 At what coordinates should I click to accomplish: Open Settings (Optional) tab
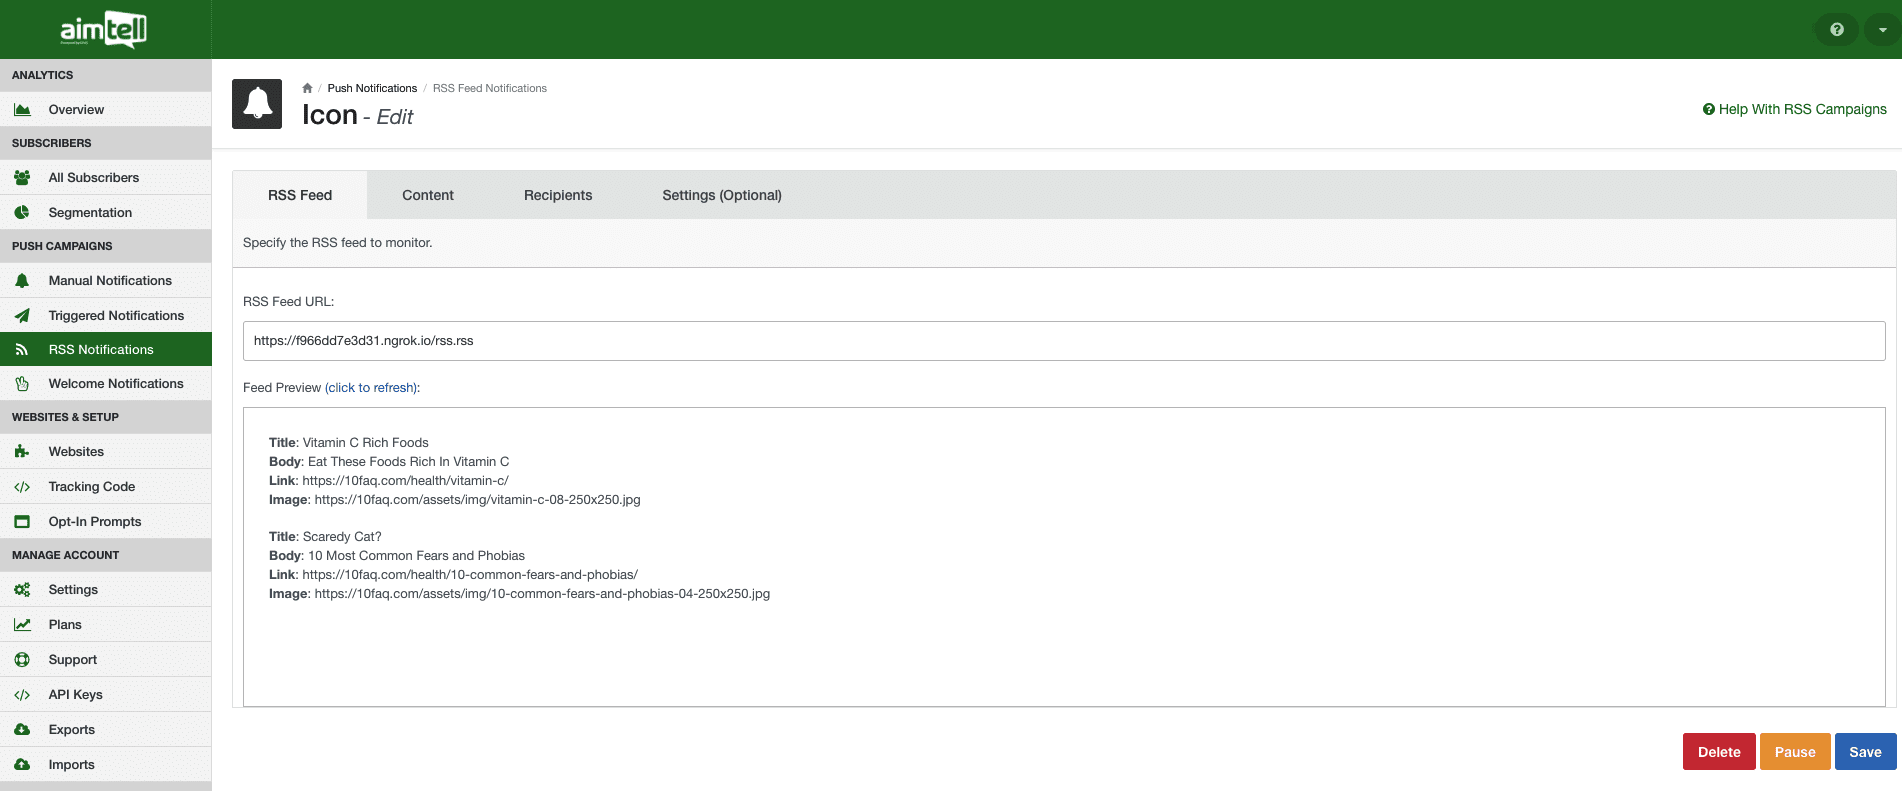pyautogui.click(x=721, y=195)
